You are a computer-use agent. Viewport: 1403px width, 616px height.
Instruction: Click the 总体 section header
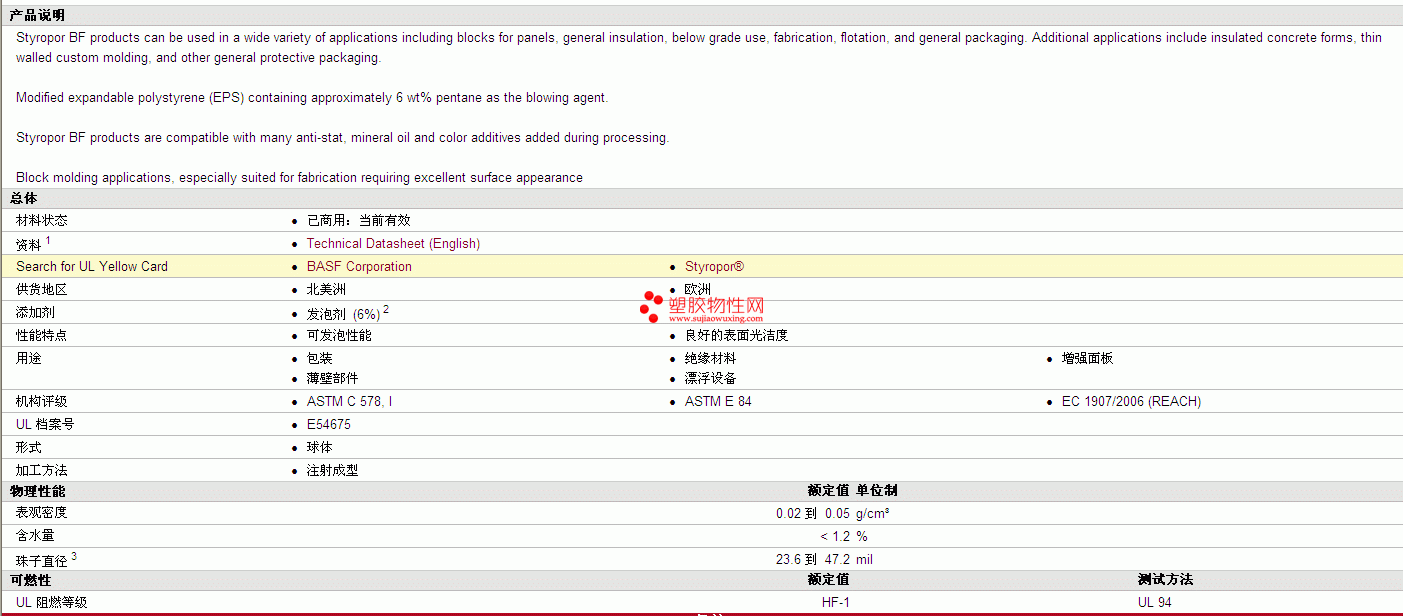[x=24, y=198]
